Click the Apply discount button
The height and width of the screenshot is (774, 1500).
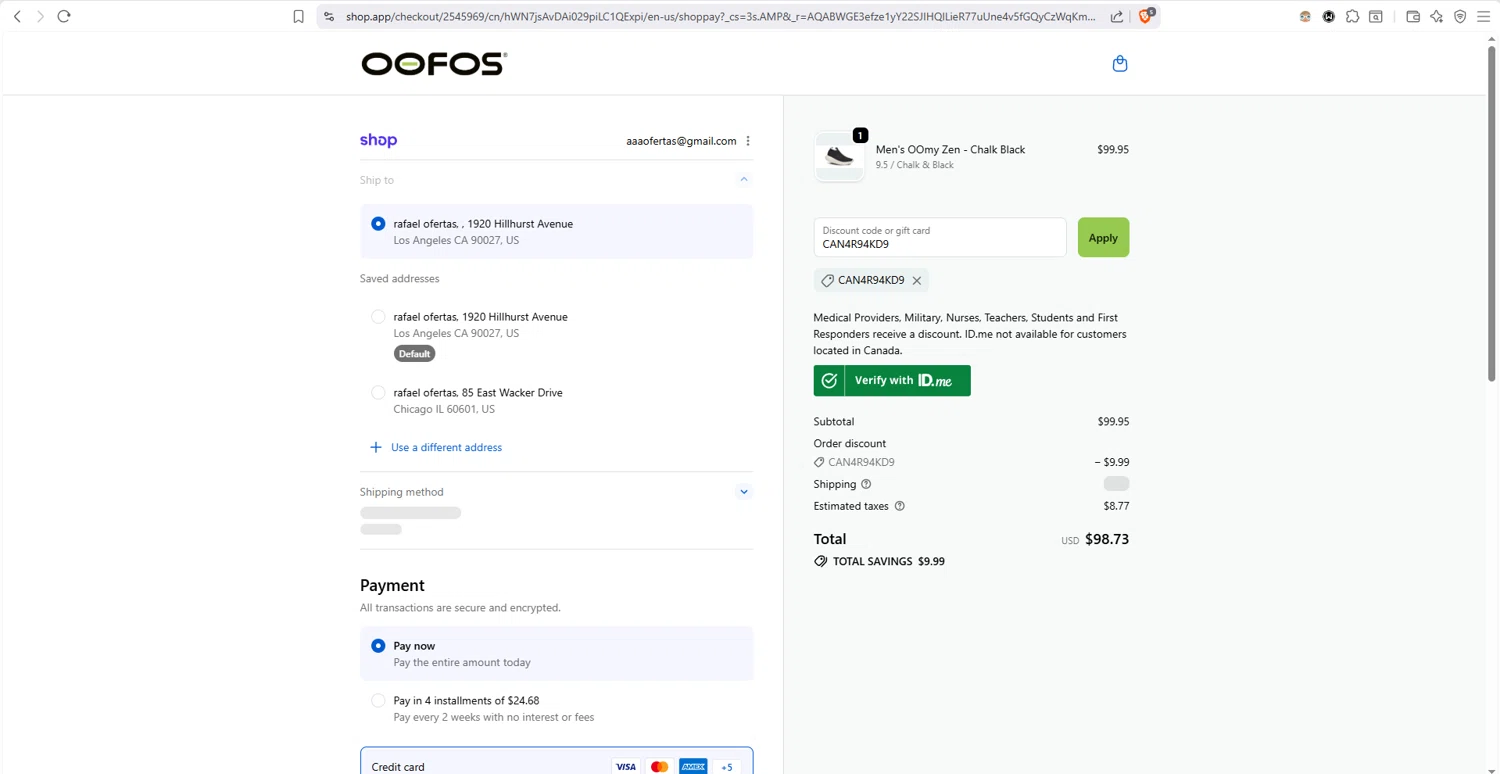pyautogui.click(x=1103, y=238)
